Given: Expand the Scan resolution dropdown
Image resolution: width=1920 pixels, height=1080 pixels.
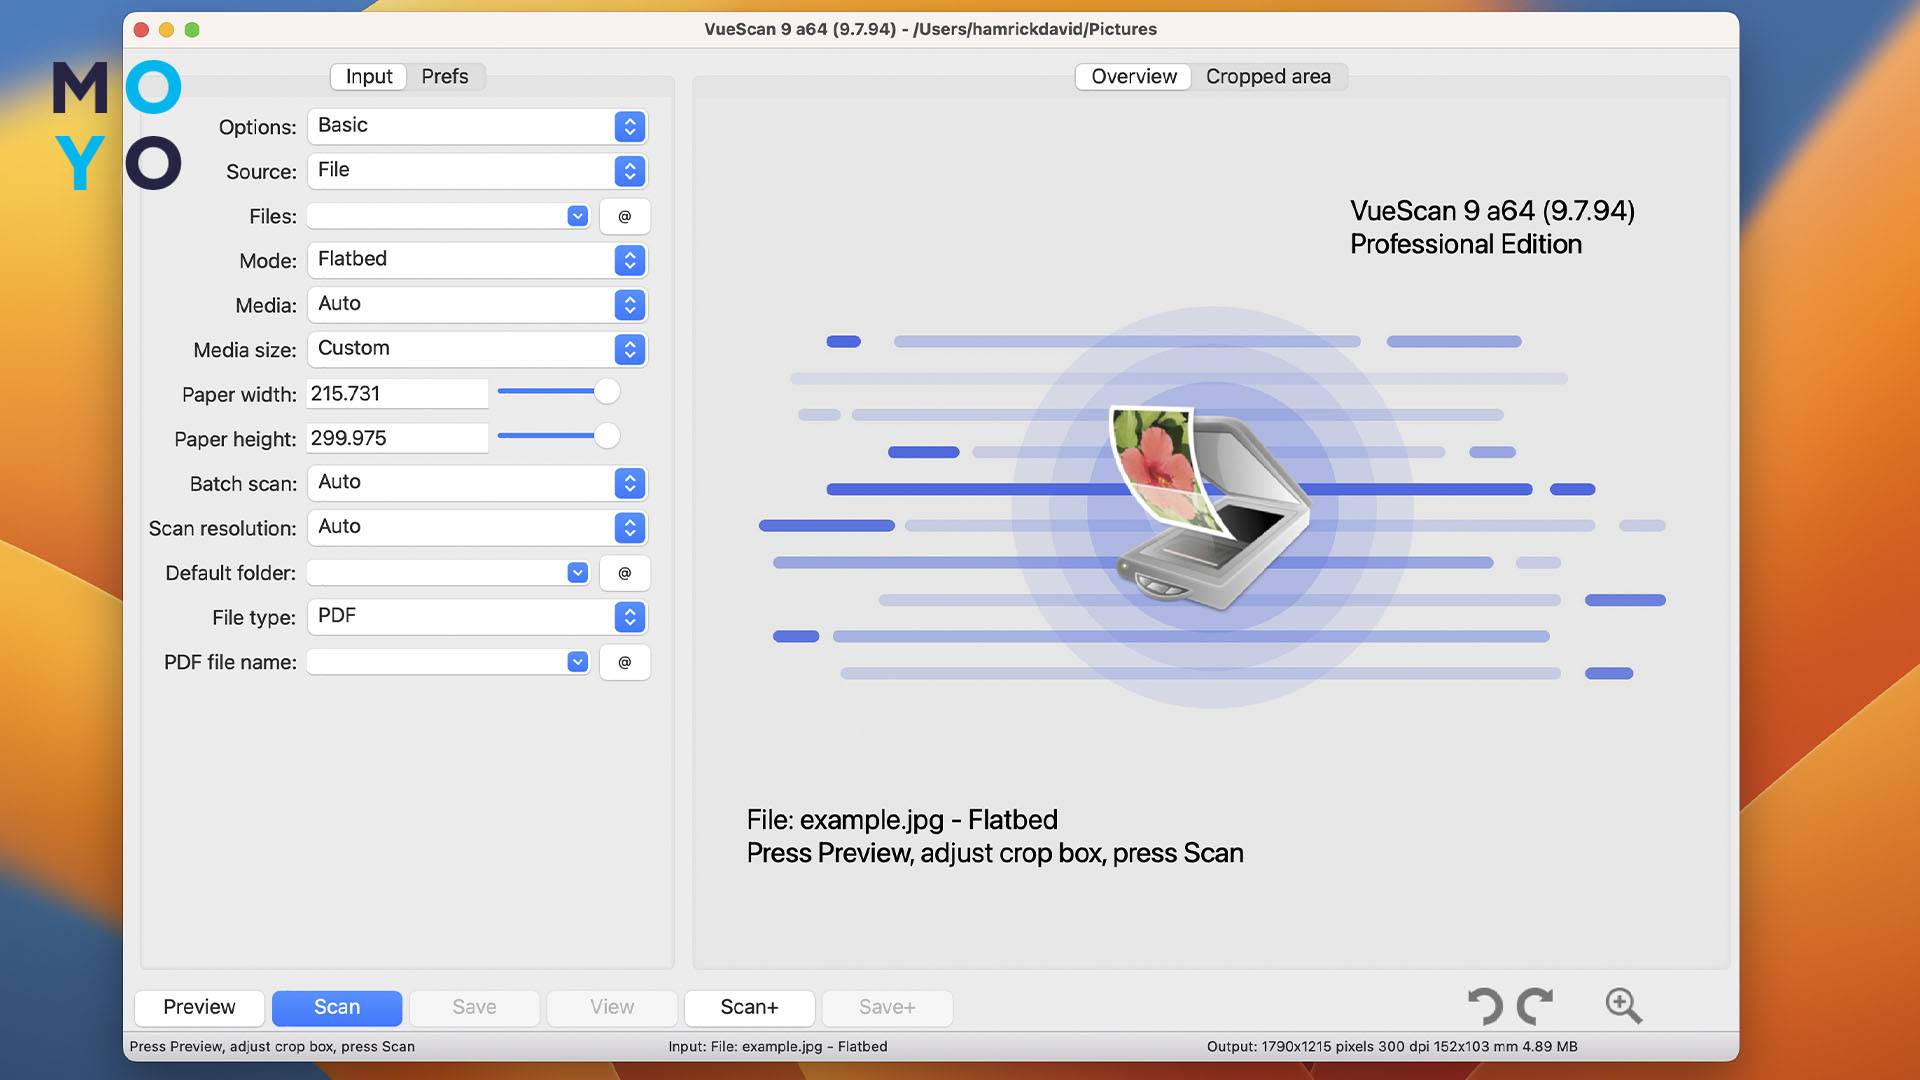Looking at the screenshot, I should tap(629, 528).
